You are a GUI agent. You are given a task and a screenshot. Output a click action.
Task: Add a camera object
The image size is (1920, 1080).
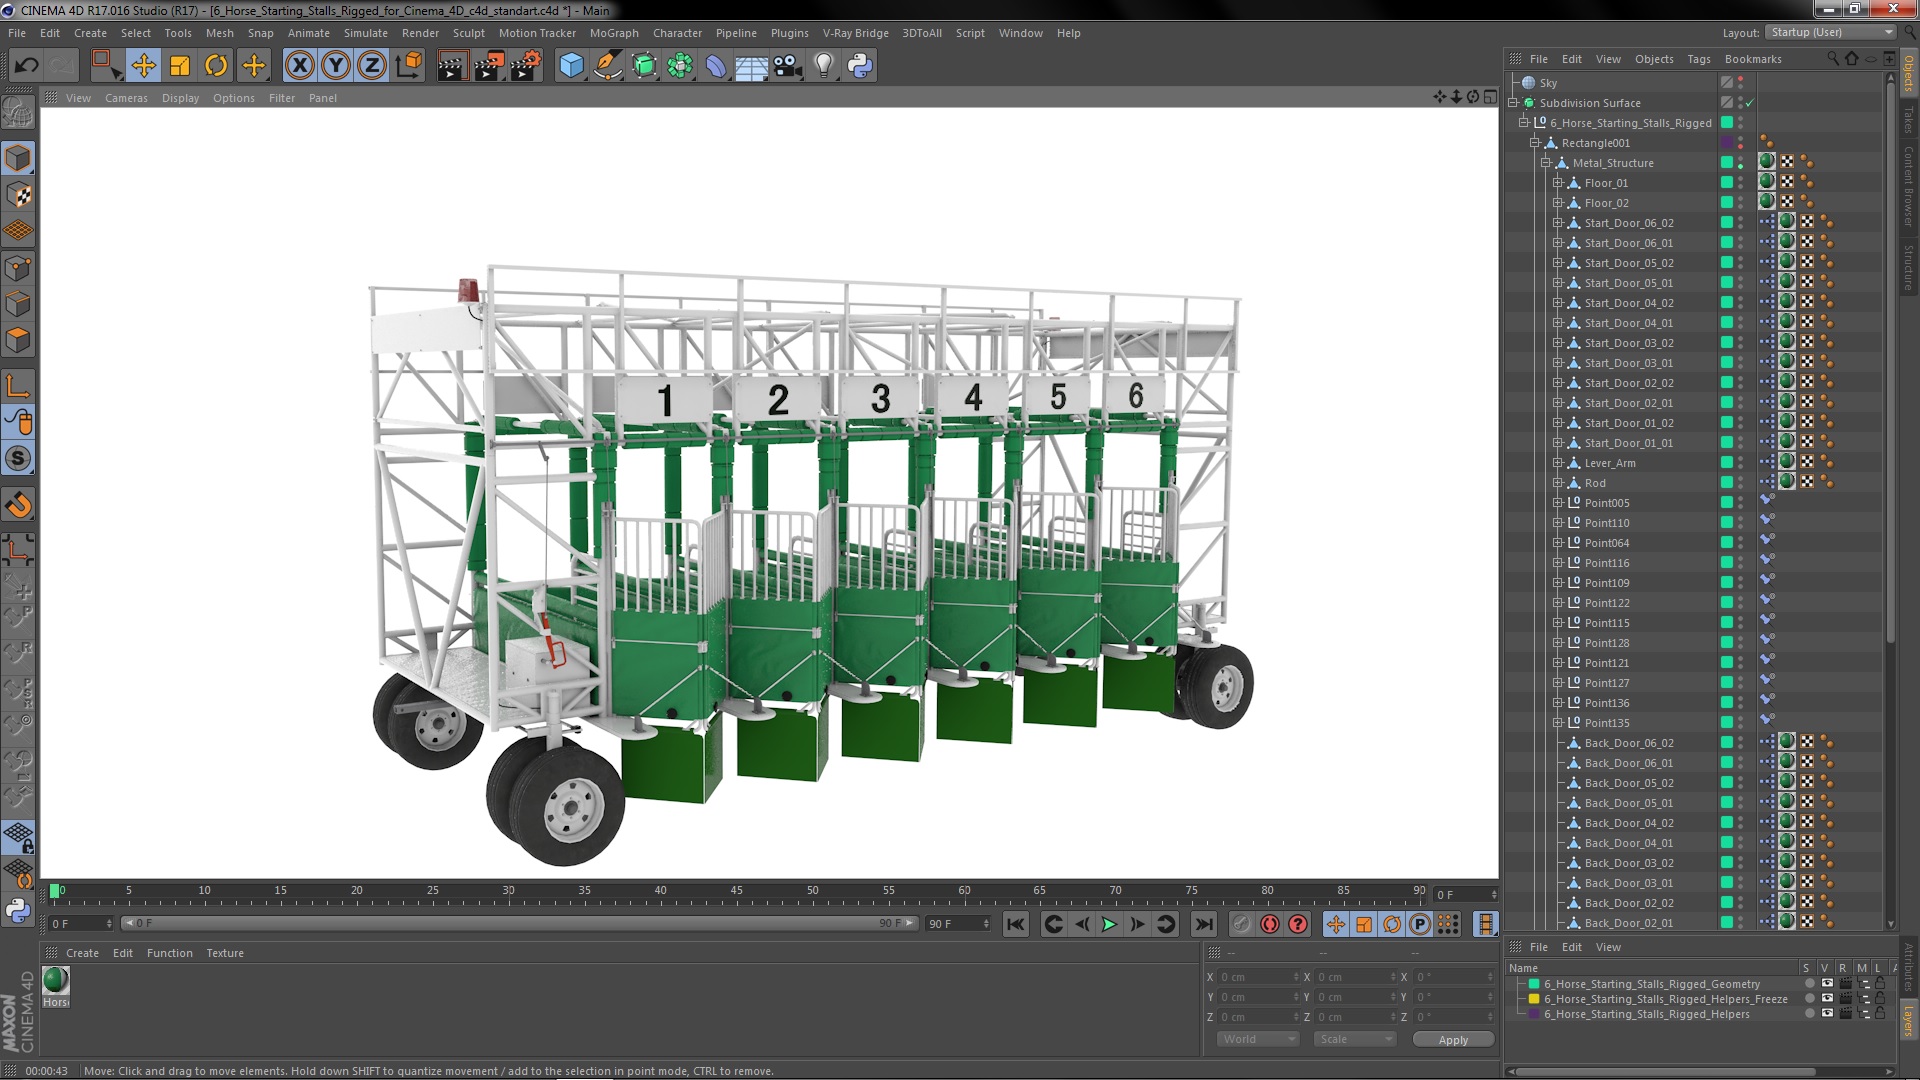coord(788,66)
